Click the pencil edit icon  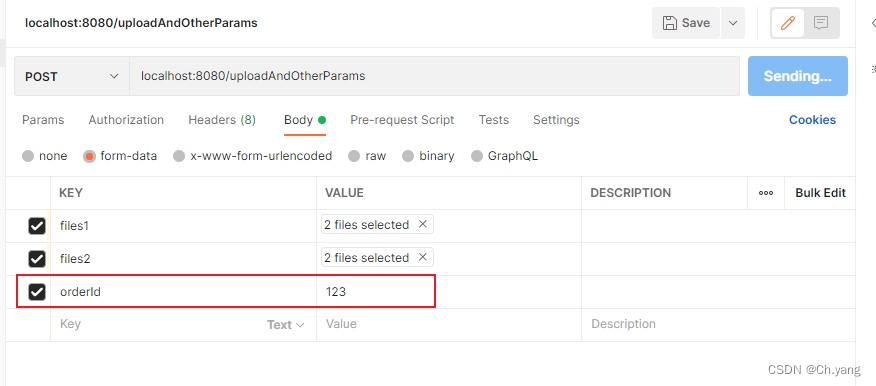click(x=788, y=23)
